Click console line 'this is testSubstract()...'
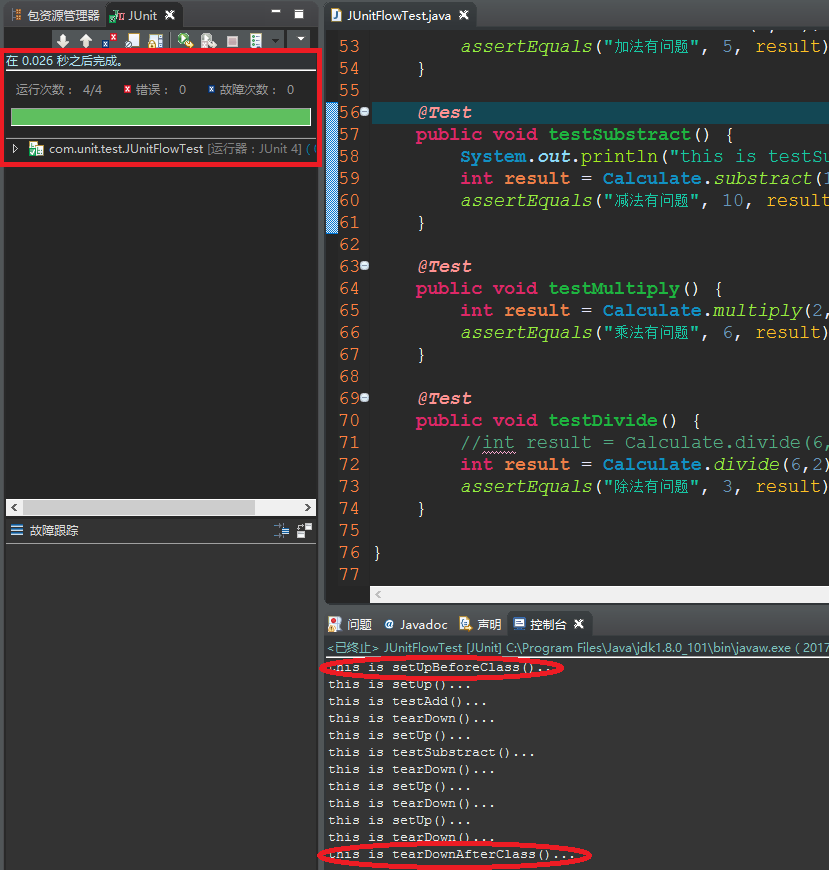This screenshot has height=870, width=829. click(431, 752)
